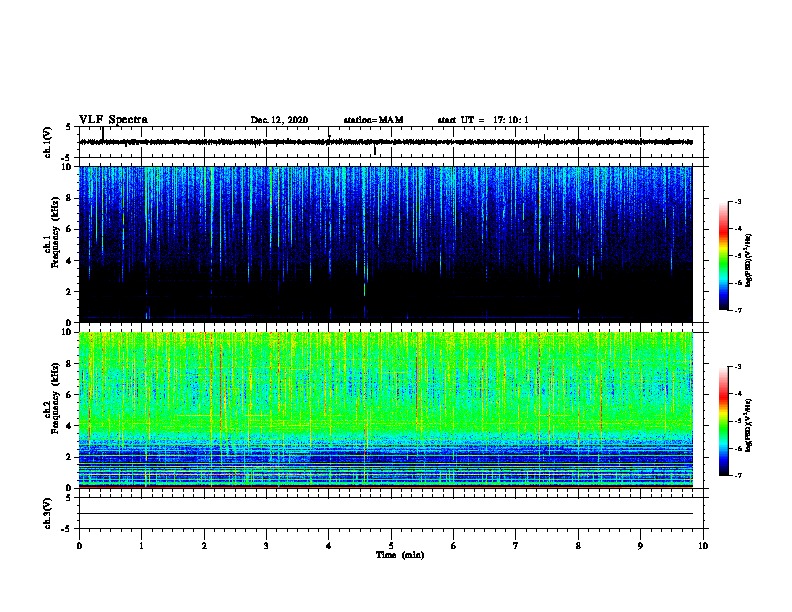Click the 'ch.1(V)' waveform axis label
792x612 pixels.
(x=48, y=142)
